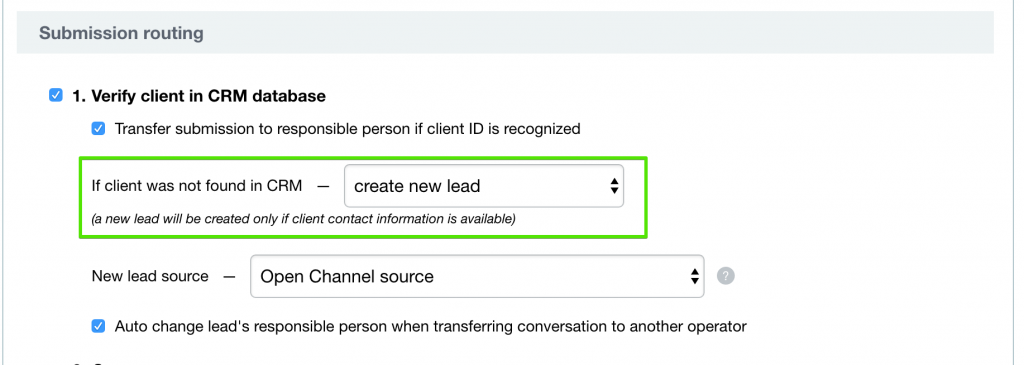The width and height of the screenshot is (1024, 365).
Task: Click the italic note about new lead creation
Action: pos(304,219)
